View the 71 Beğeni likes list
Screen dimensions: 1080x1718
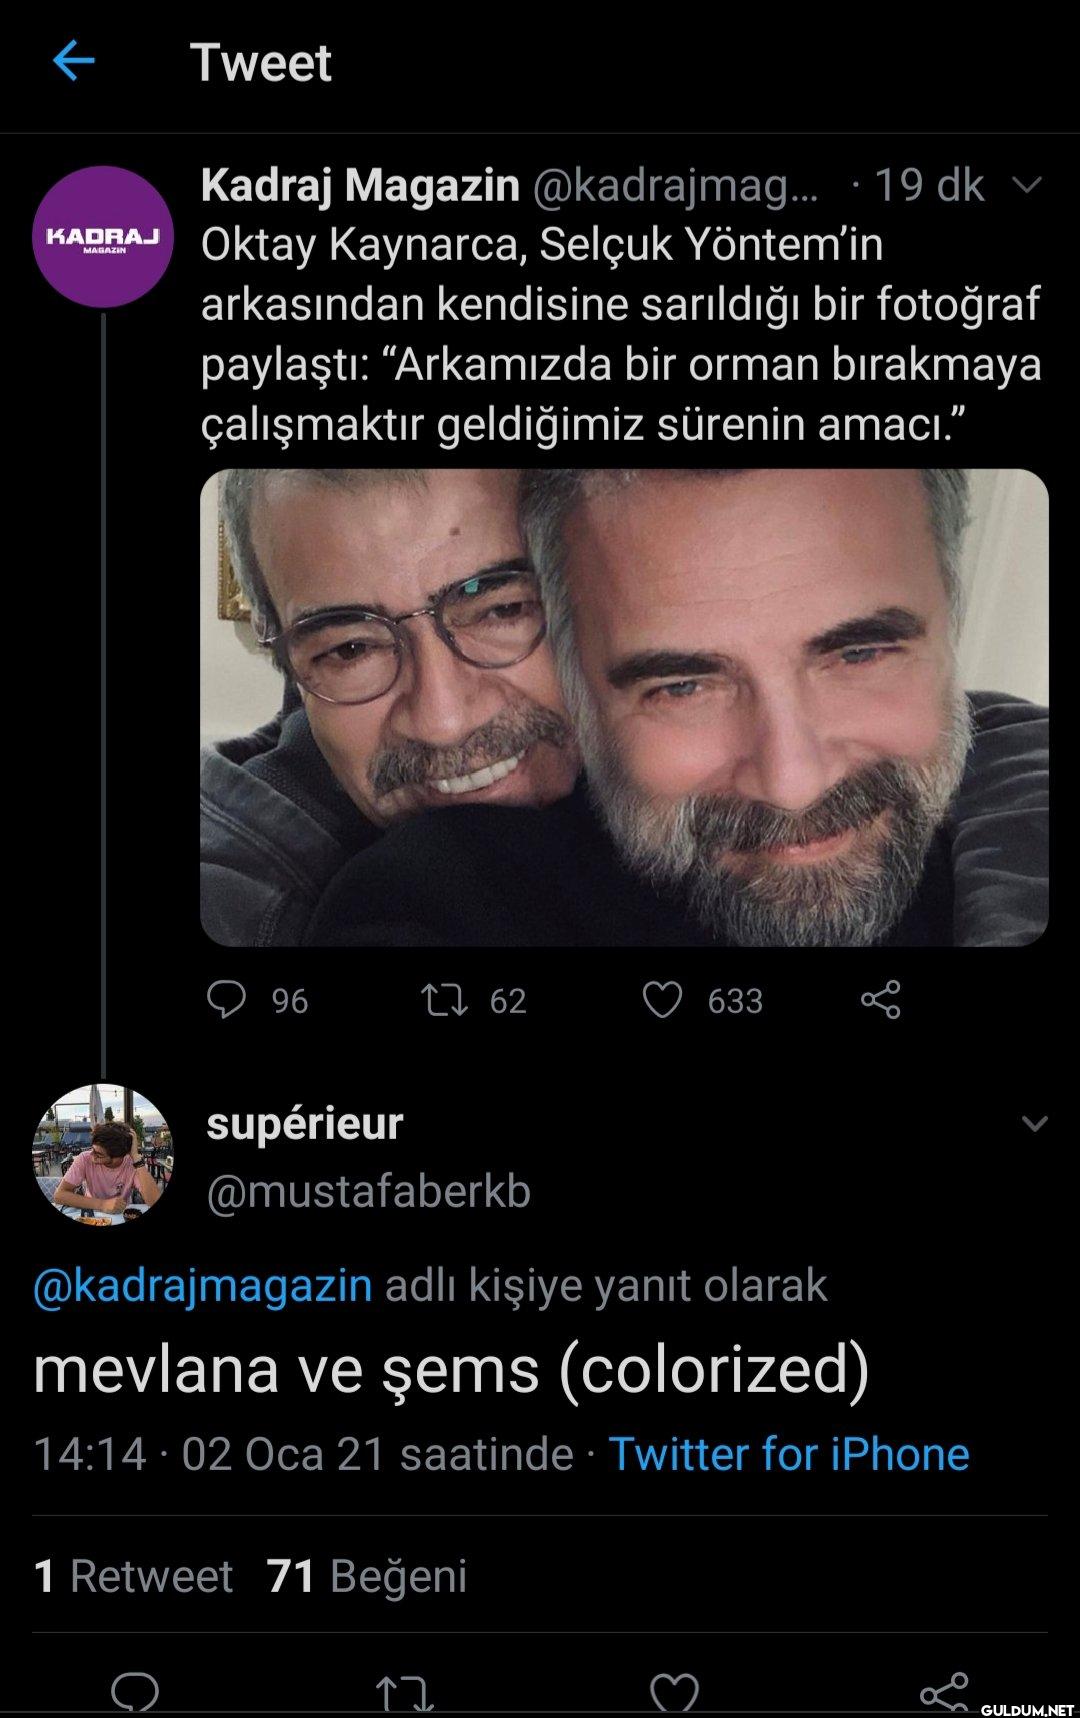(367, 1576)
